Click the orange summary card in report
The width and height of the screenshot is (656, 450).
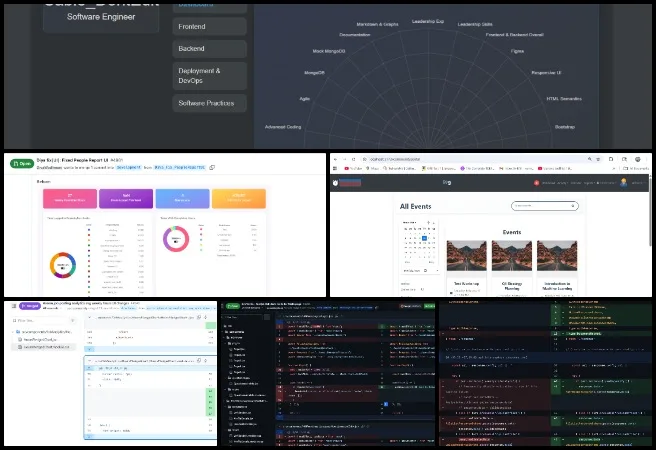(239, 198)
